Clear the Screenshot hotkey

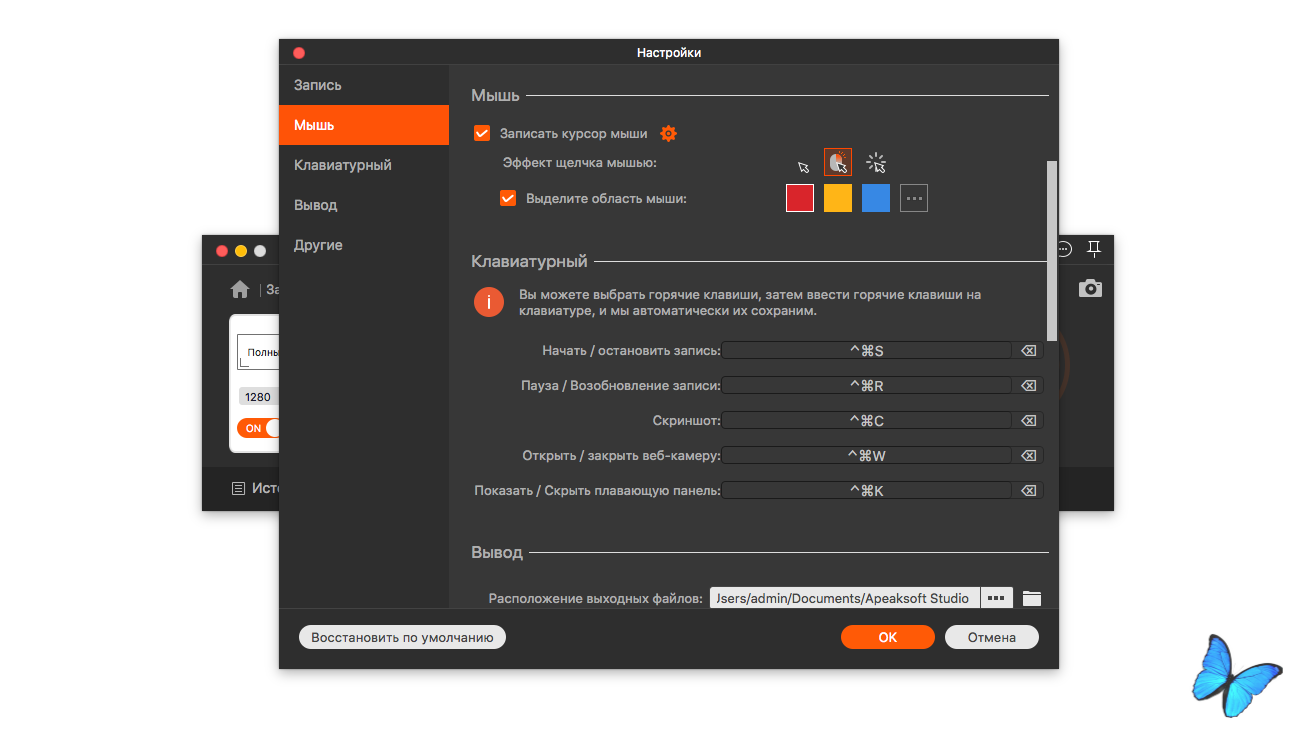pyautogui.click(x=1028, y=421)
